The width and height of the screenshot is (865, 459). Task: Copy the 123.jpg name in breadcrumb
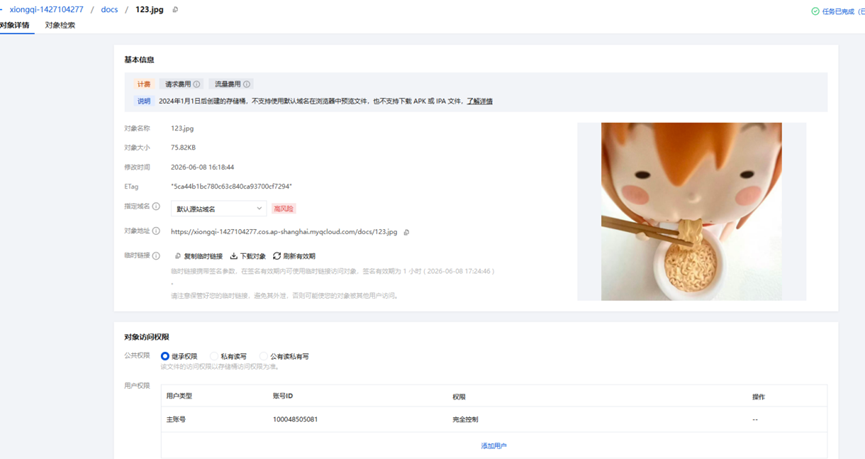click(175, 9)
